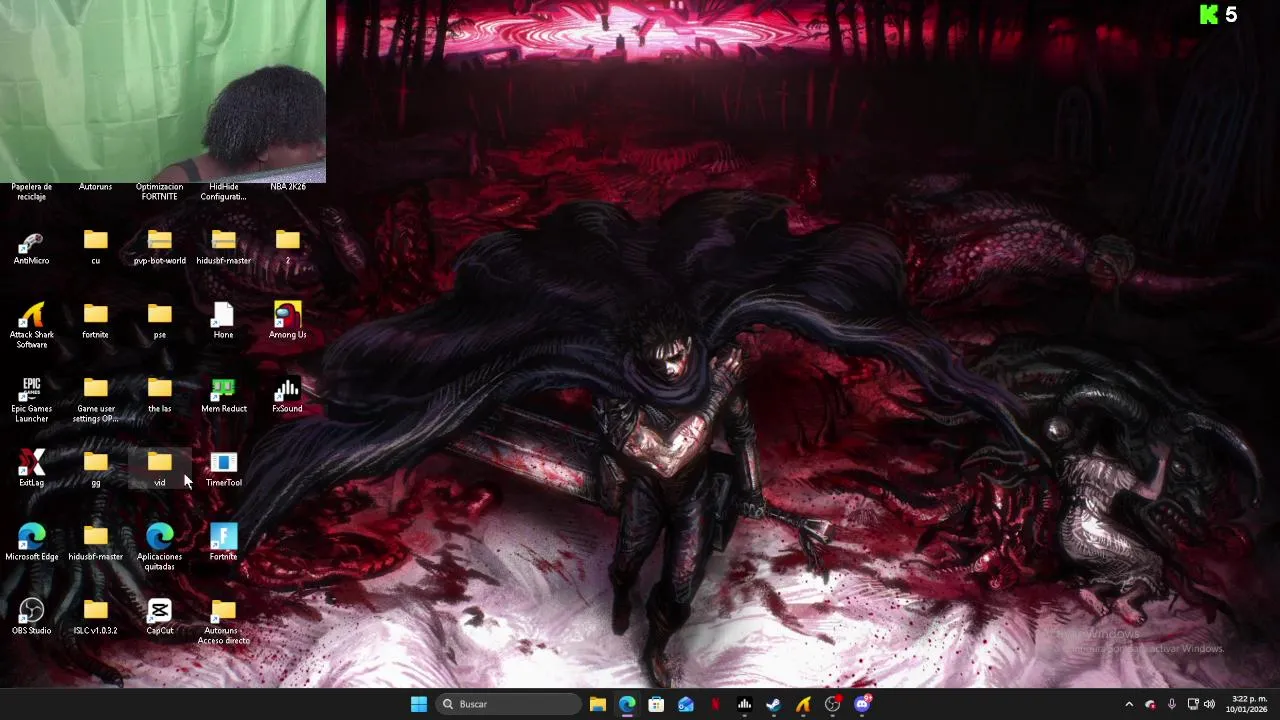Click the microphone tray icon
The height and width of the screenshot is (720, 1280).
tap(1171, 704)
